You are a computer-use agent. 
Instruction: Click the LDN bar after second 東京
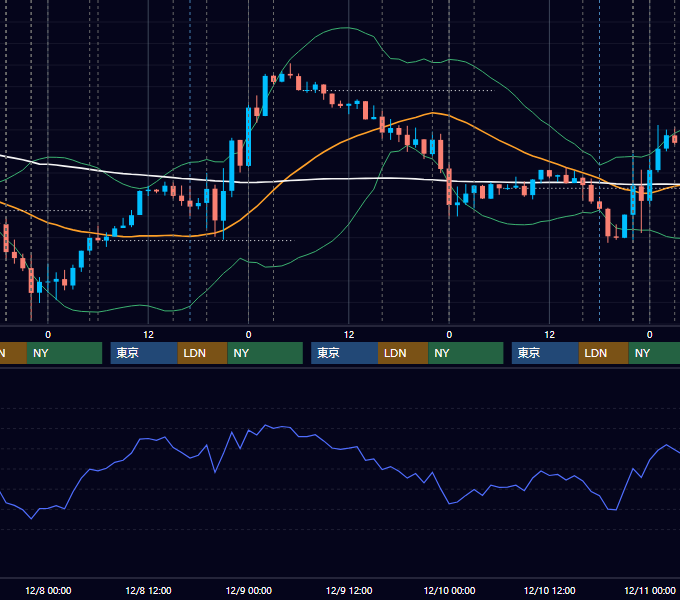(x=403, y=353)
